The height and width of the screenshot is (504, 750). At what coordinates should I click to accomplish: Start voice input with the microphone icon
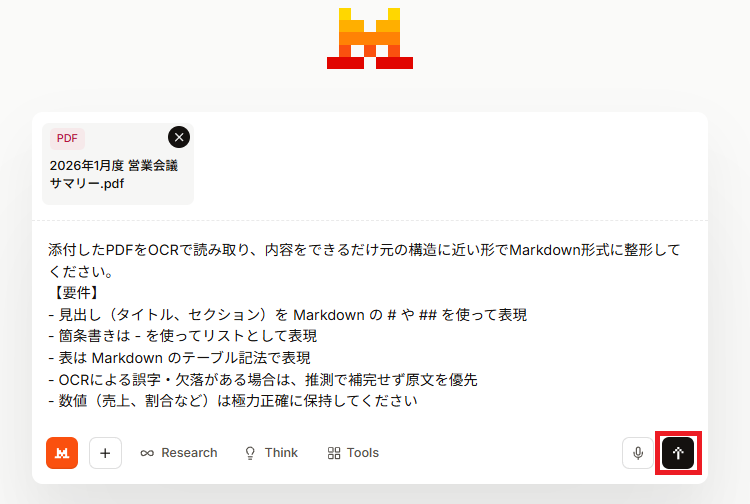(638, 453)
